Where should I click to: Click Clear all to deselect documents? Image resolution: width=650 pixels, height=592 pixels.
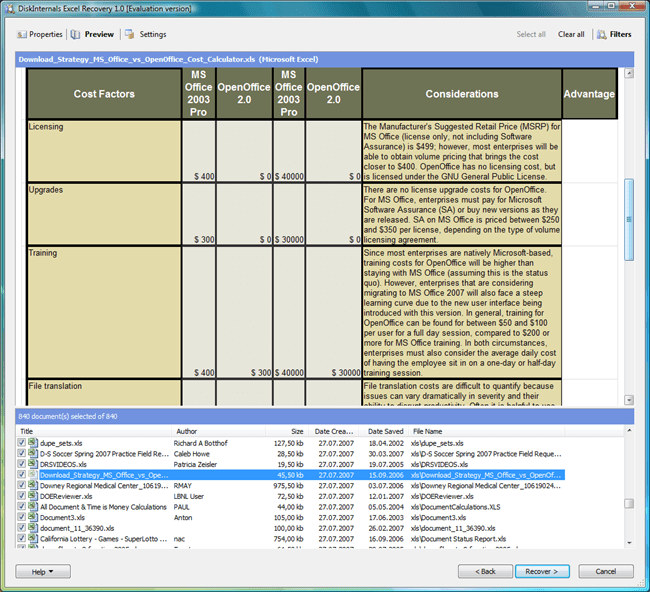coord(571,34)
